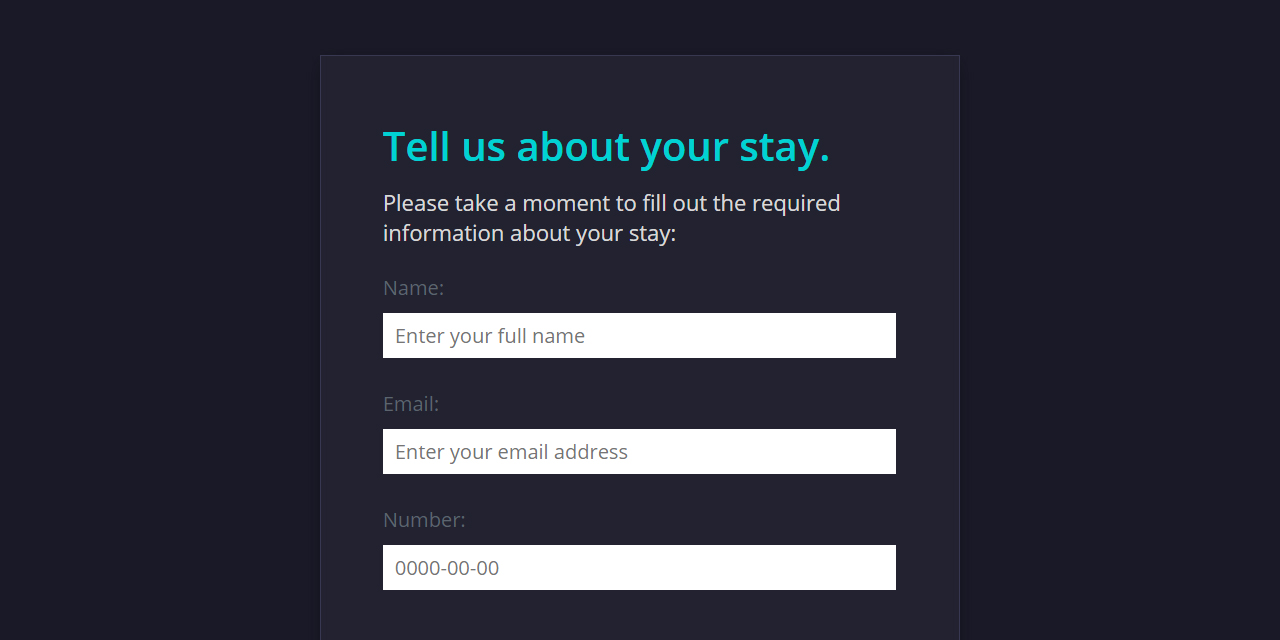Screen dimensions: 1280x640
Task: Click the word 'stay.' in the teal heading
Action: pos(783,146)
